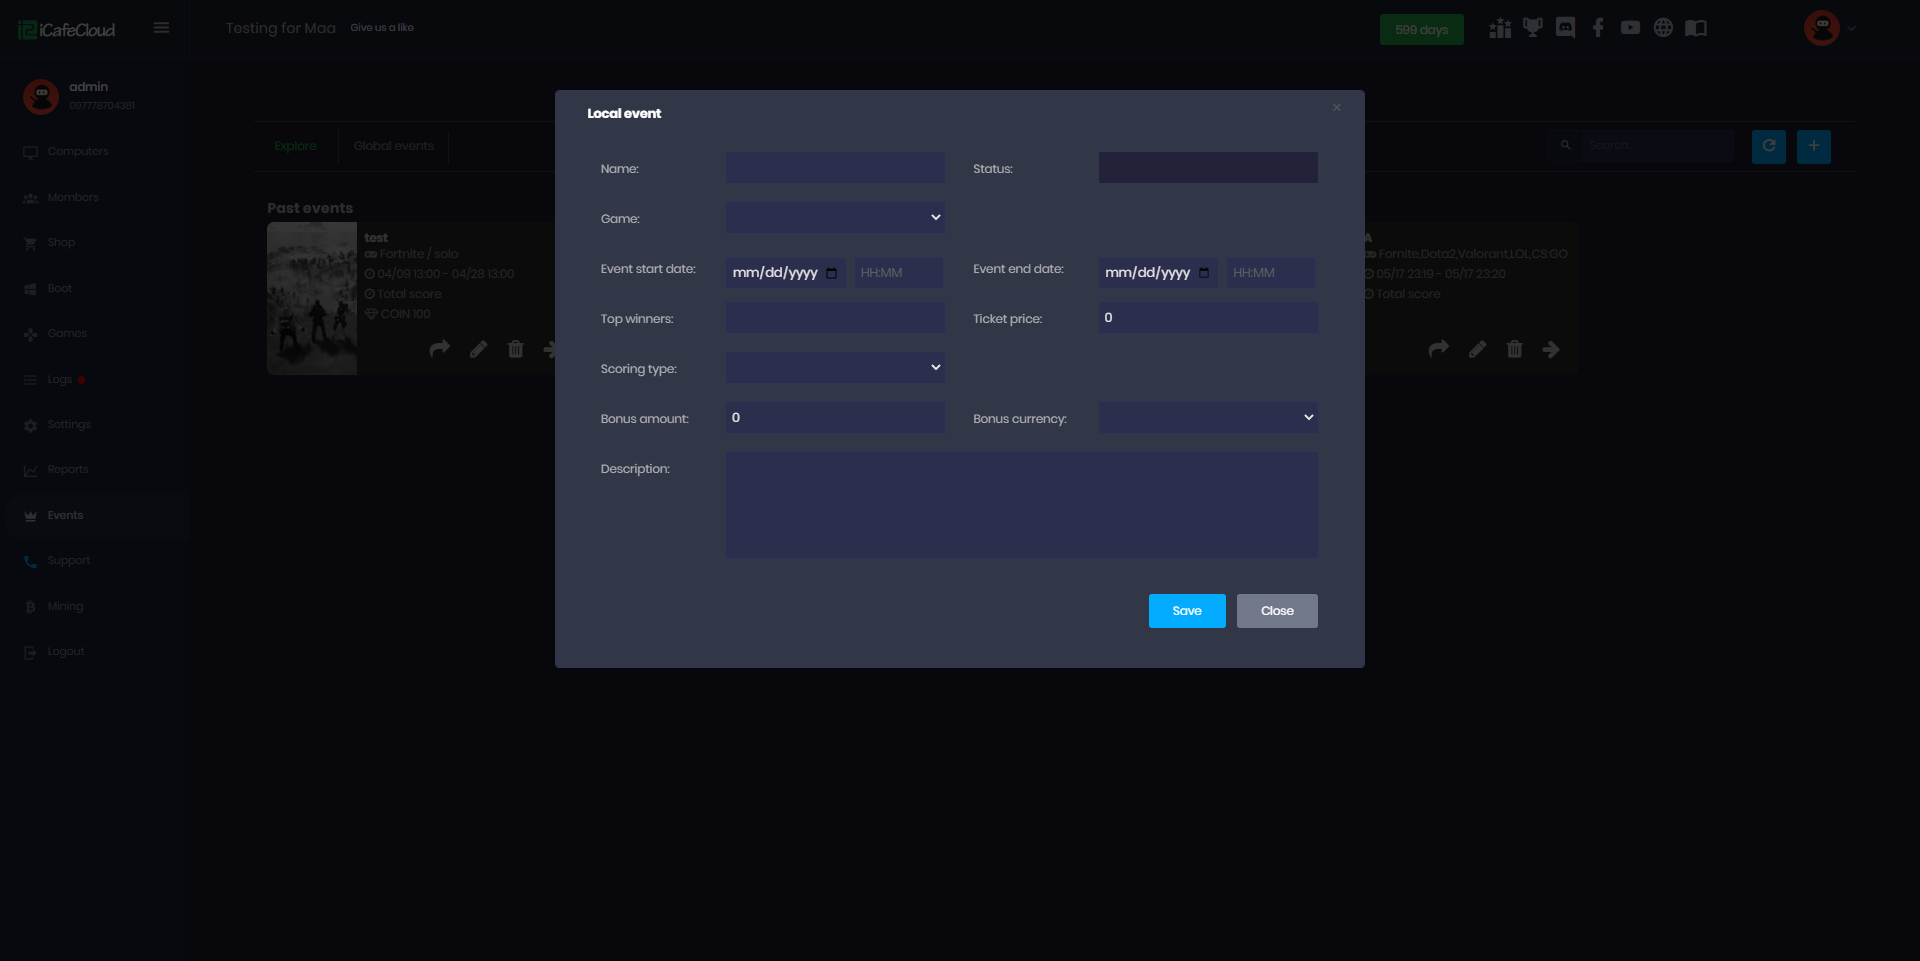Delete the 'test' Fortnite event

tap(516, 349)
